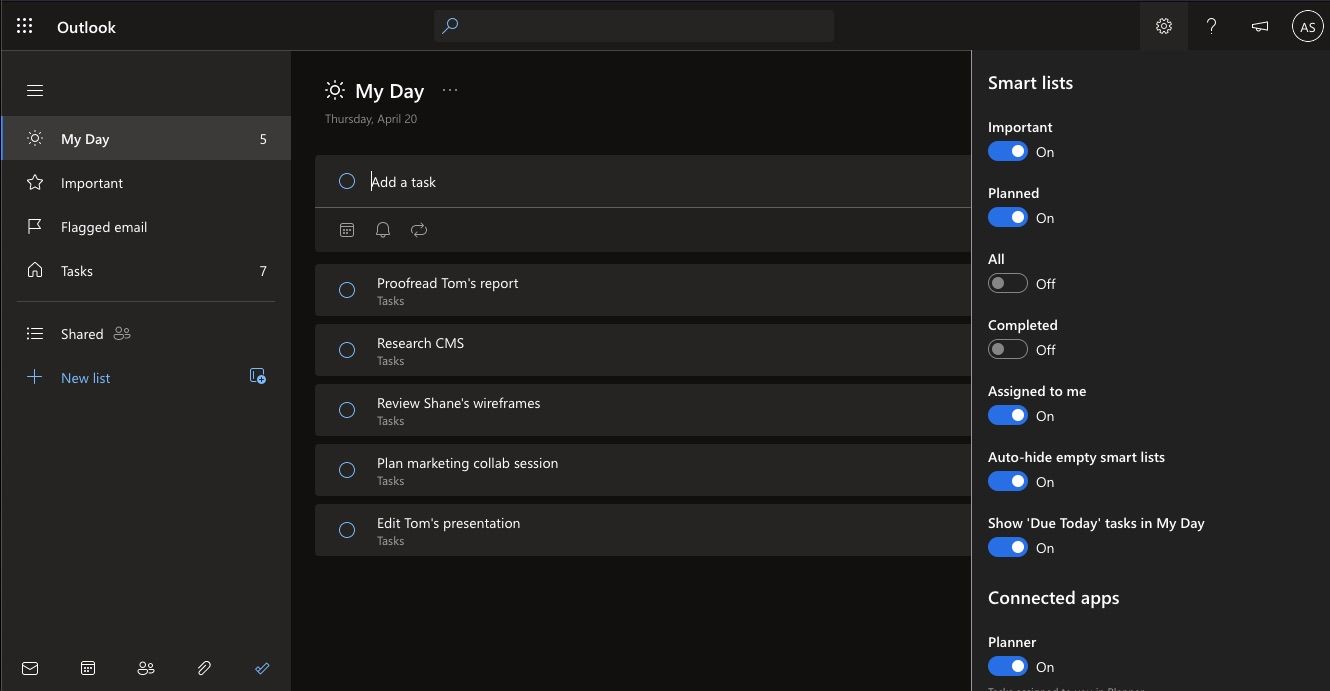Viewport: 1330px width, 691px height.
Task: Open the app launcher grid icon
Action: tap(25, 27)
